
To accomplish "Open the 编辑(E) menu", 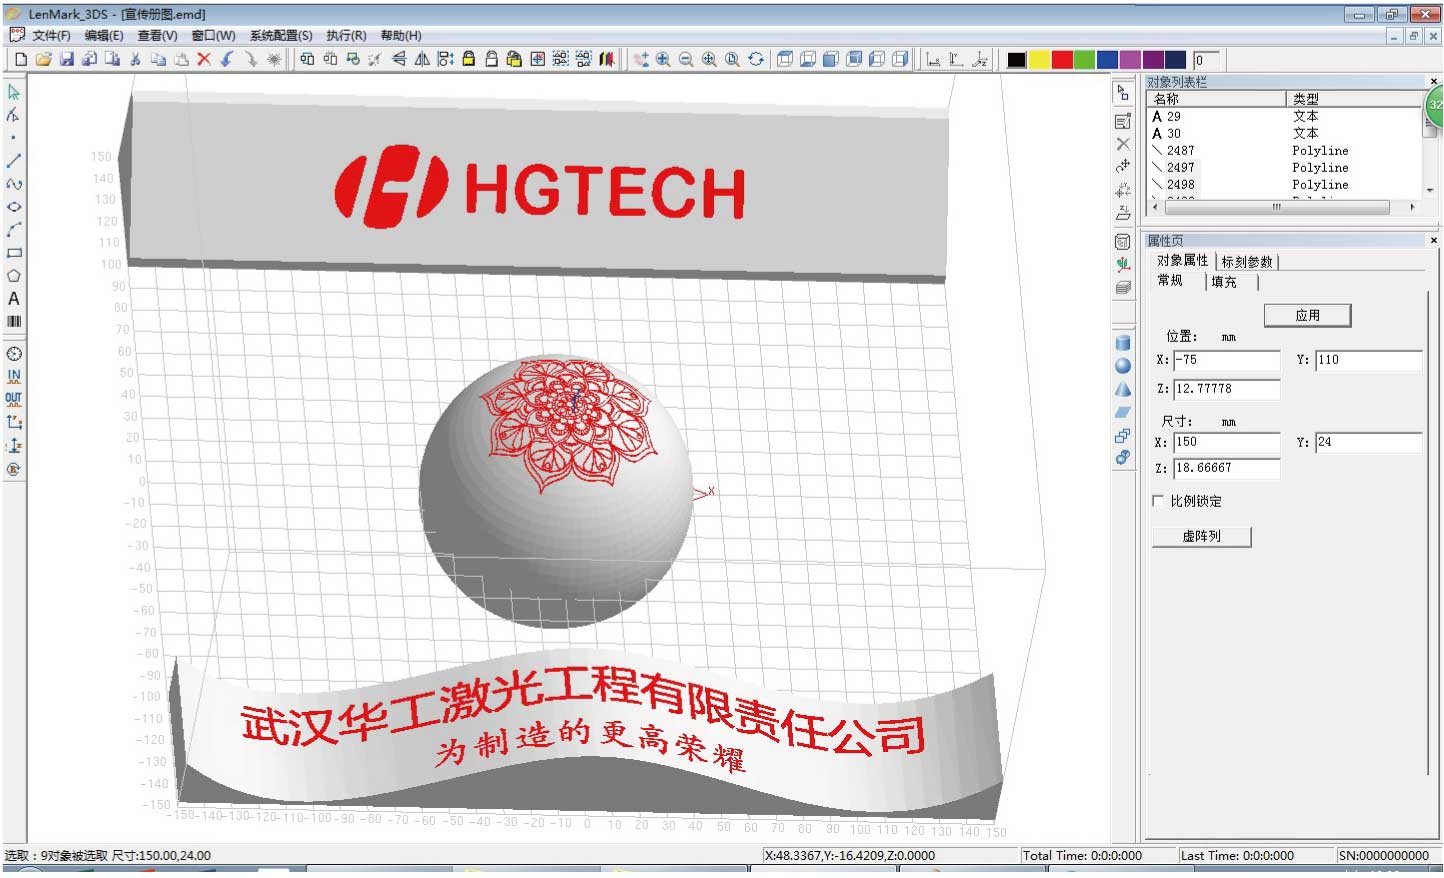I will click(x=104, y=35).
